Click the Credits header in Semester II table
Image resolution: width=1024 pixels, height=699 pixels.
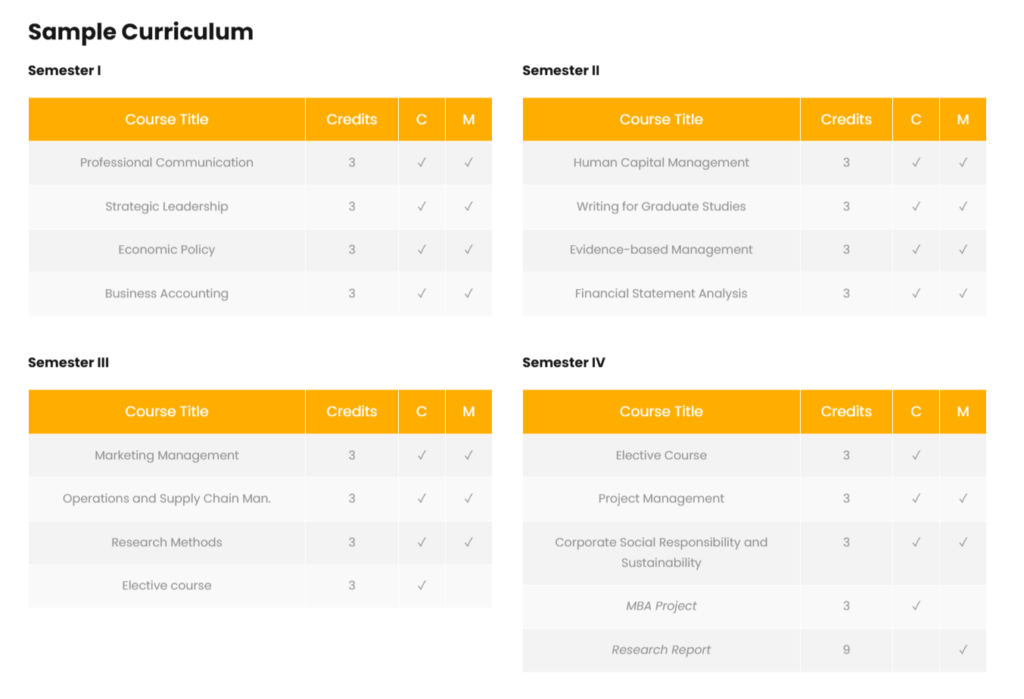846,120
